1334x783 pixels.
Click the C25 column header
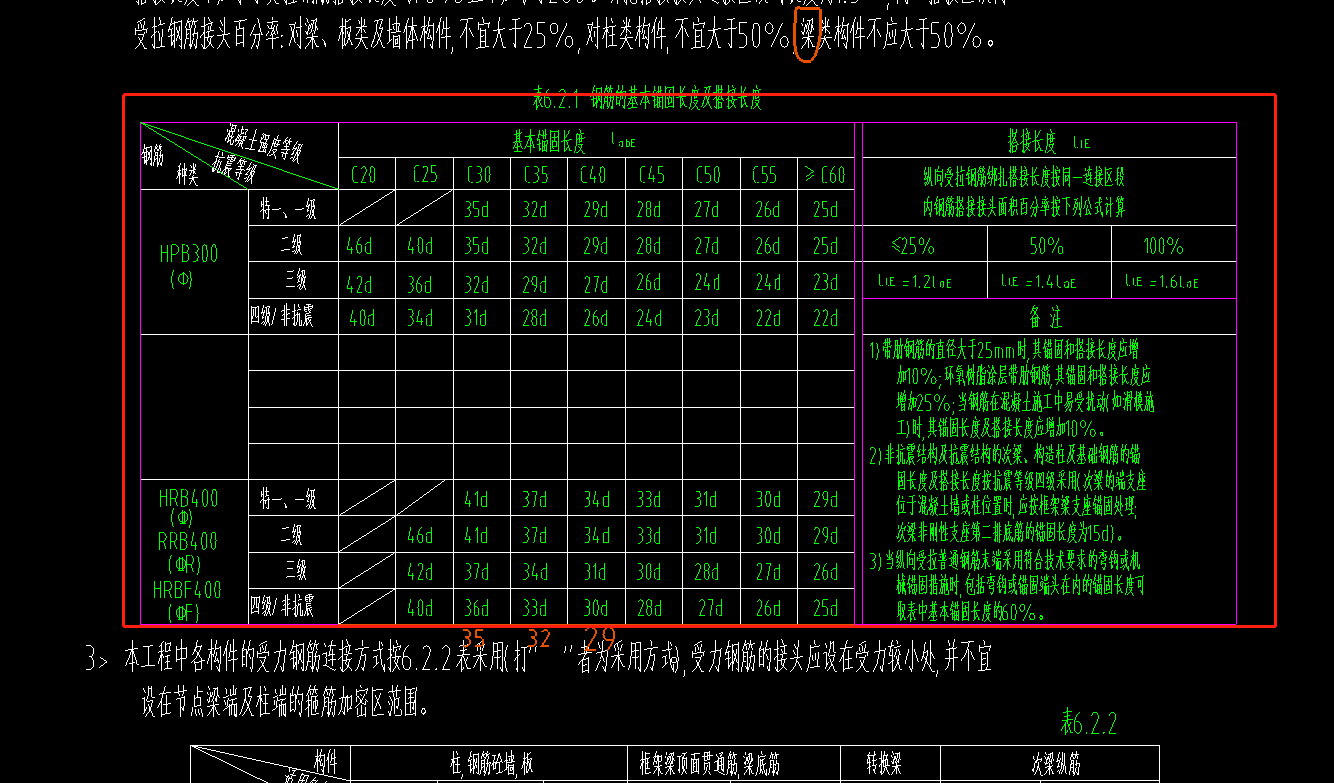click(424, 175)
